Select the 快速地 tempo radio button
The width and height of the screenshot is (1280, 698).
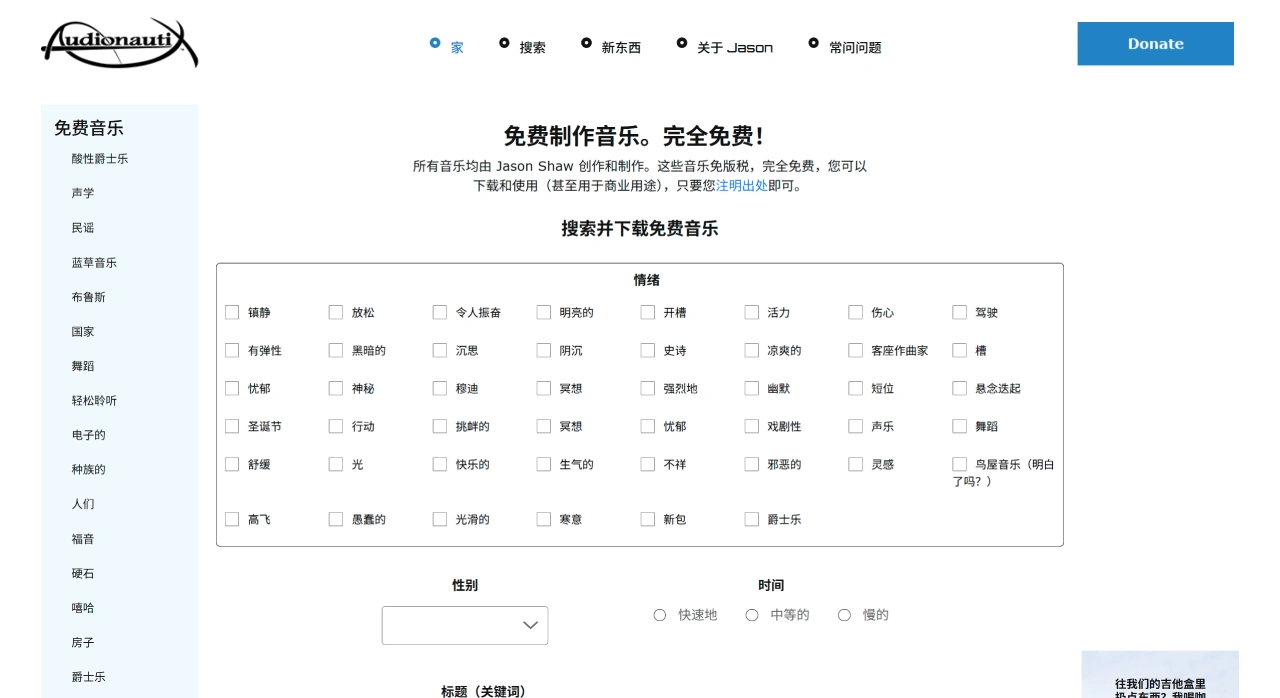point(660,615)
